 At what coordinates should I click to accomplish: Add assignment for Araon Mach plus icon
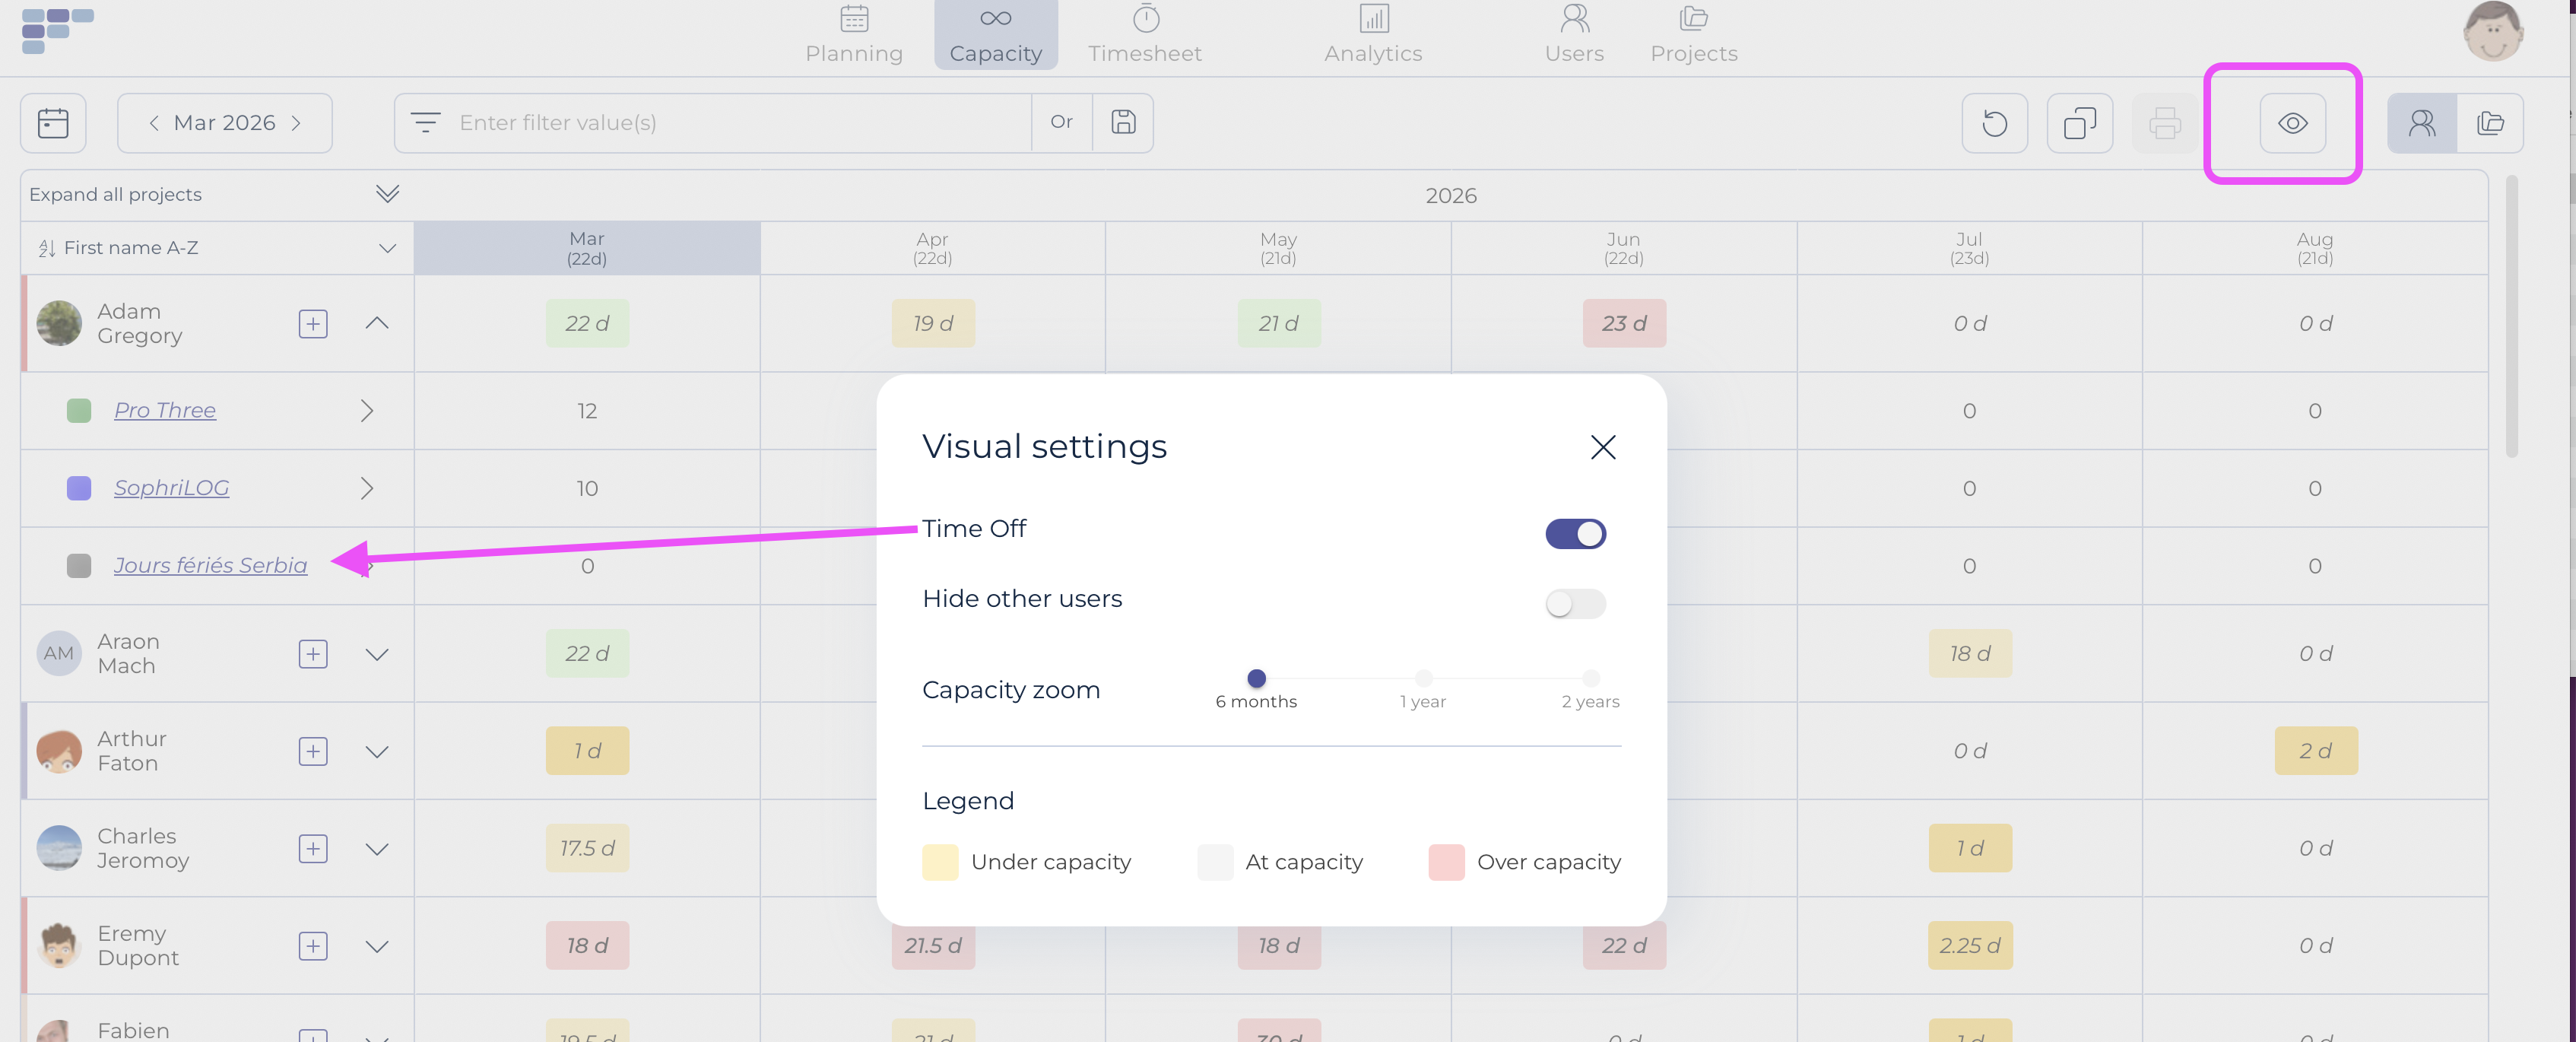pyautogui.click(x=313, y=654)
